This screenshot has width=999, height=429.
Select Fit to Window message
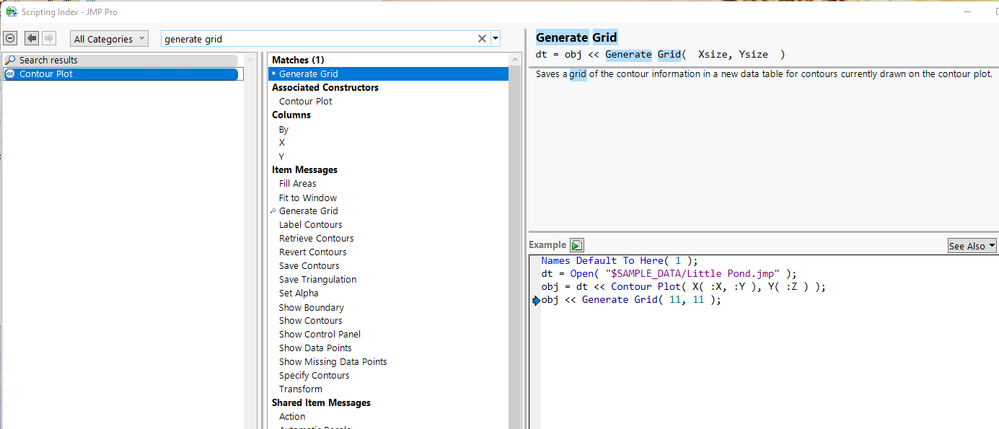(x=308, y=198)
